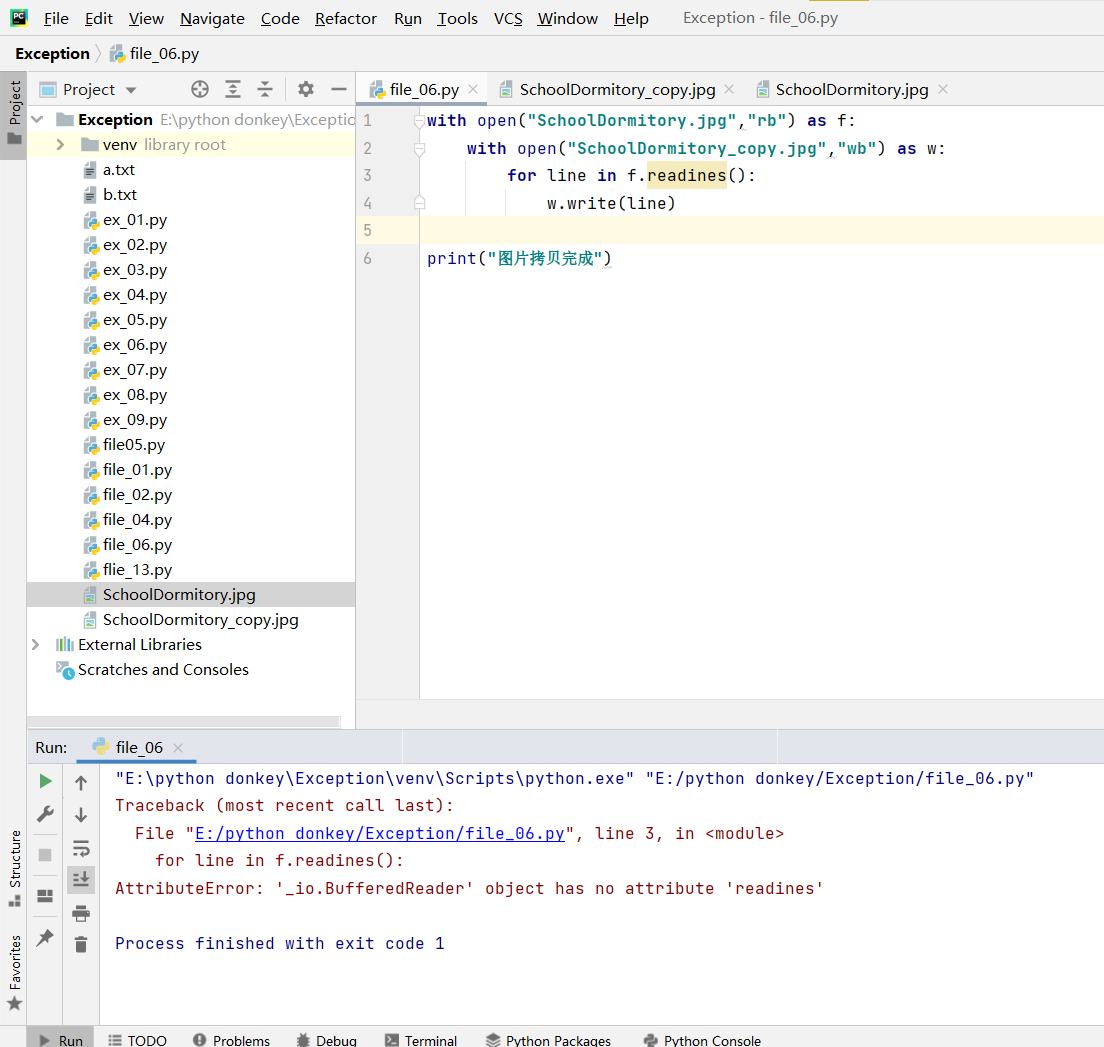Click Exception in the breadcrumb bar
The image size is (1104, 1047).
coord(52,54)
